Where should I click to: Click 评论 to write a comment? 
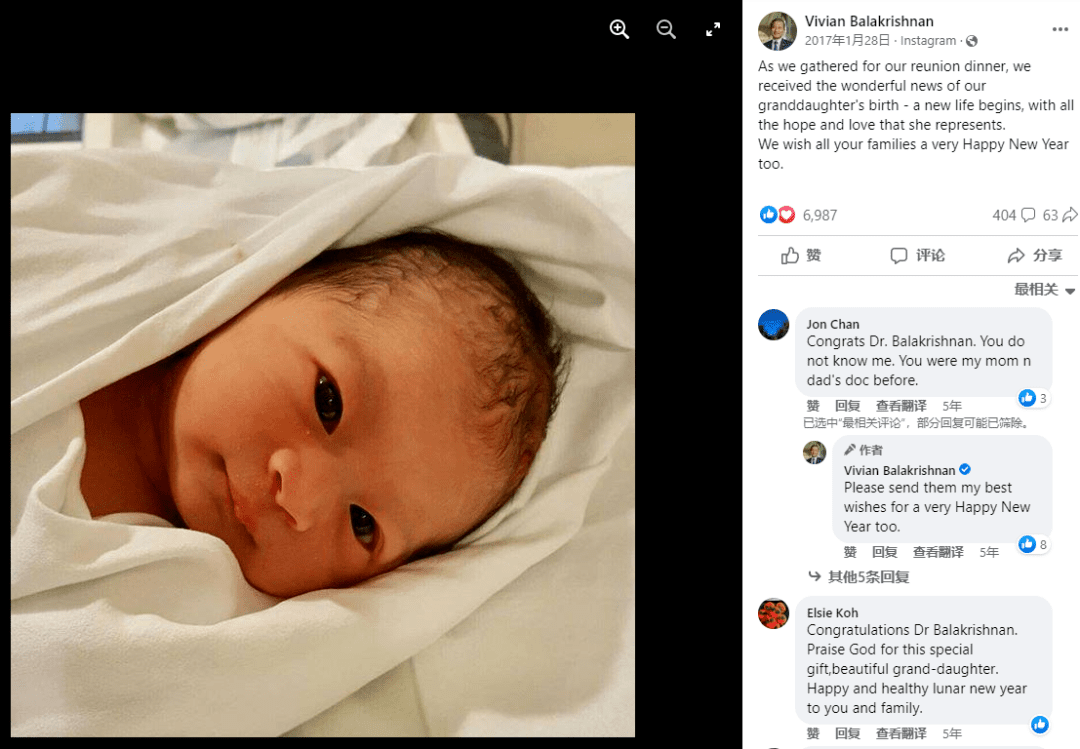pos(917,256)
